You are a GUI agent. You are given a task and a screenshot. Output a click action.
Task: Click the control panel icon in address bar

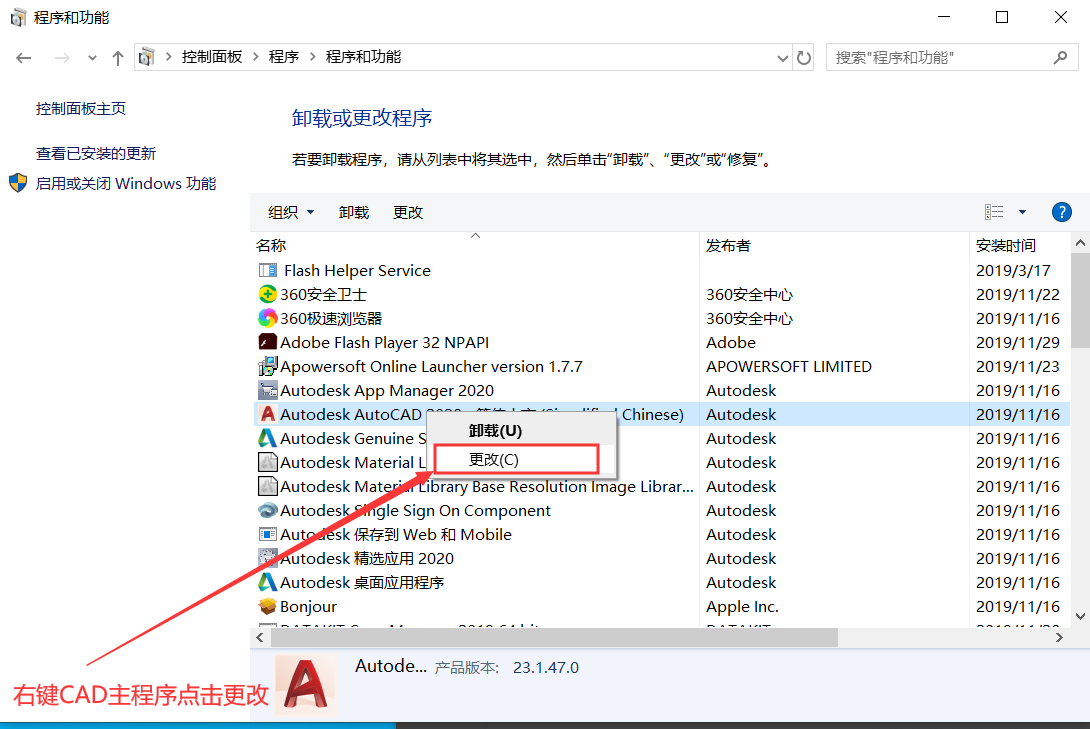(x=146, y=57)
